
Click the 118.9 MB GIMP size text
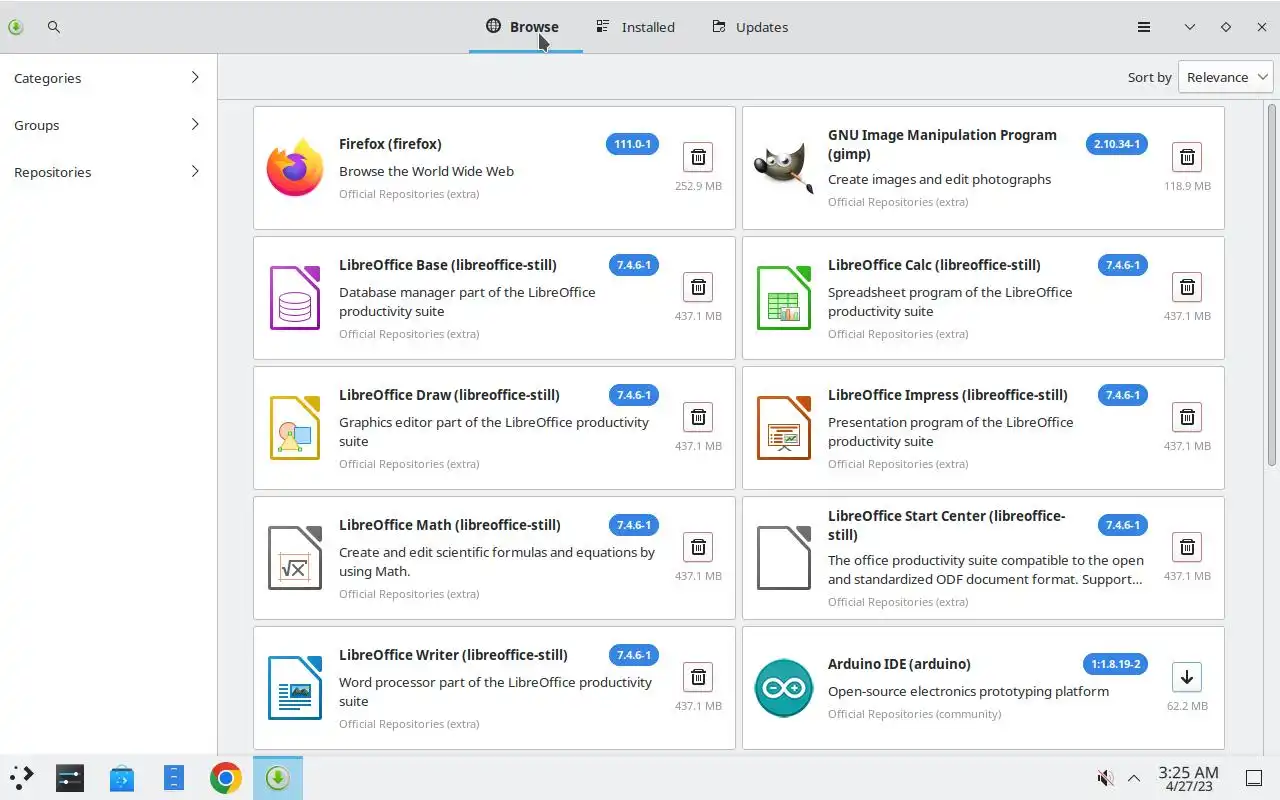point(1187,186)
